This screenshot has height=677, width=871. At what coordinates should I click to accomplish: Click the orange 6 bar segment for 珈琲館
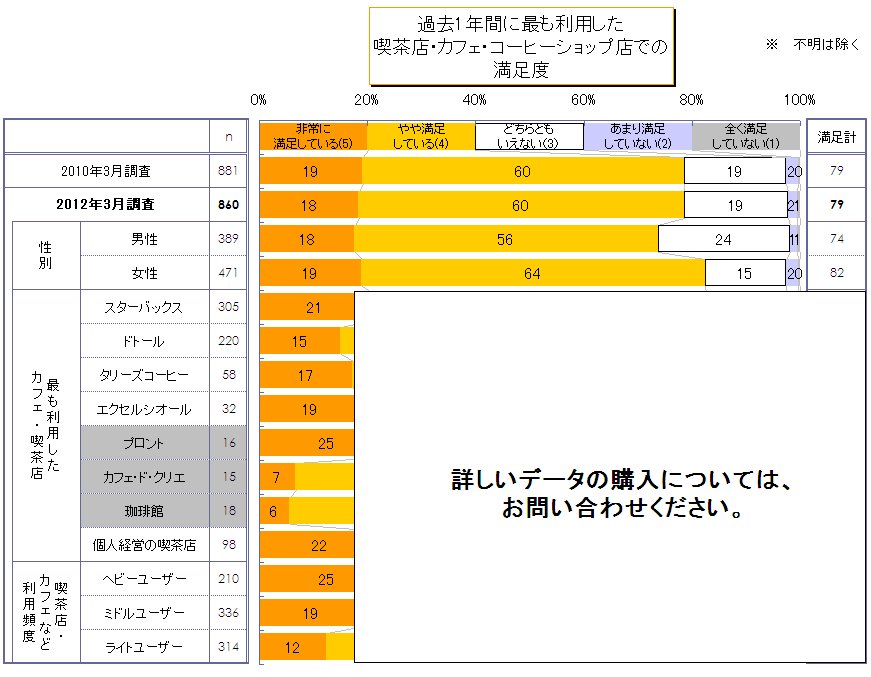274,511
